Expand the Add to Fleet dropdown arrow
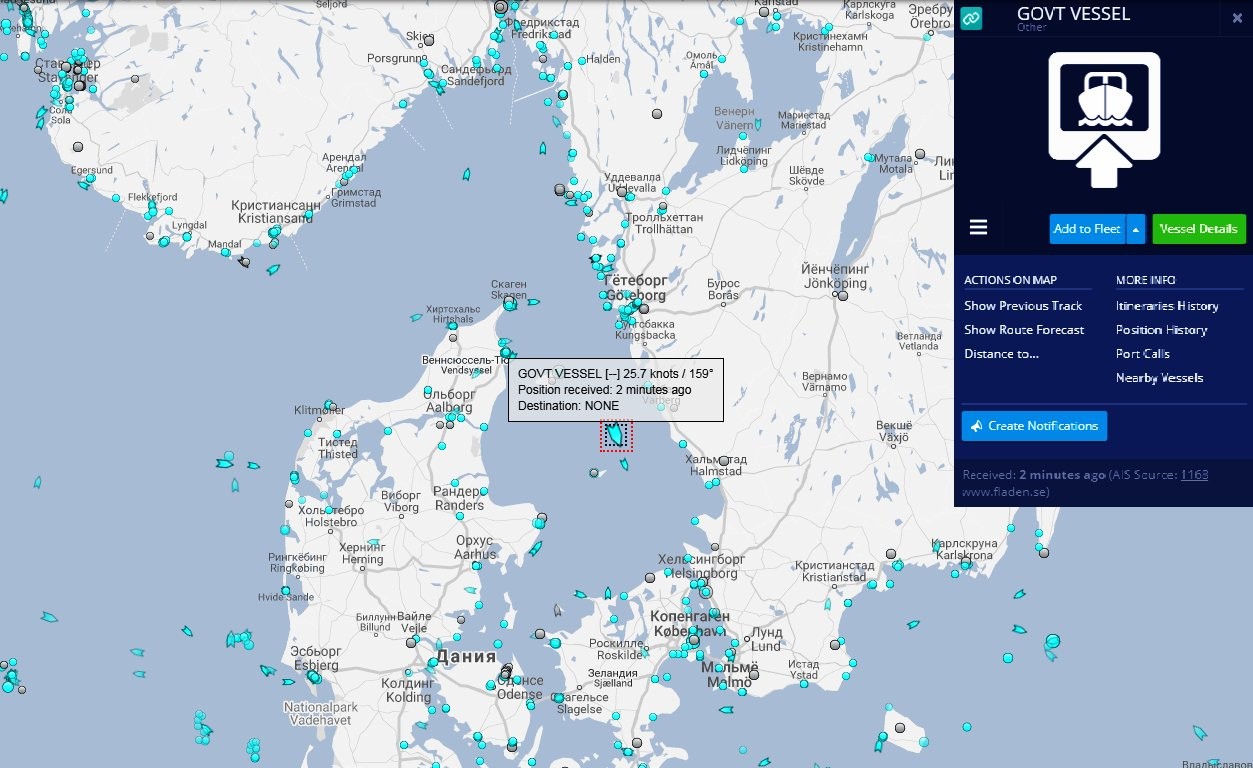This screenshot has height=768, width=1253. 1136,229
